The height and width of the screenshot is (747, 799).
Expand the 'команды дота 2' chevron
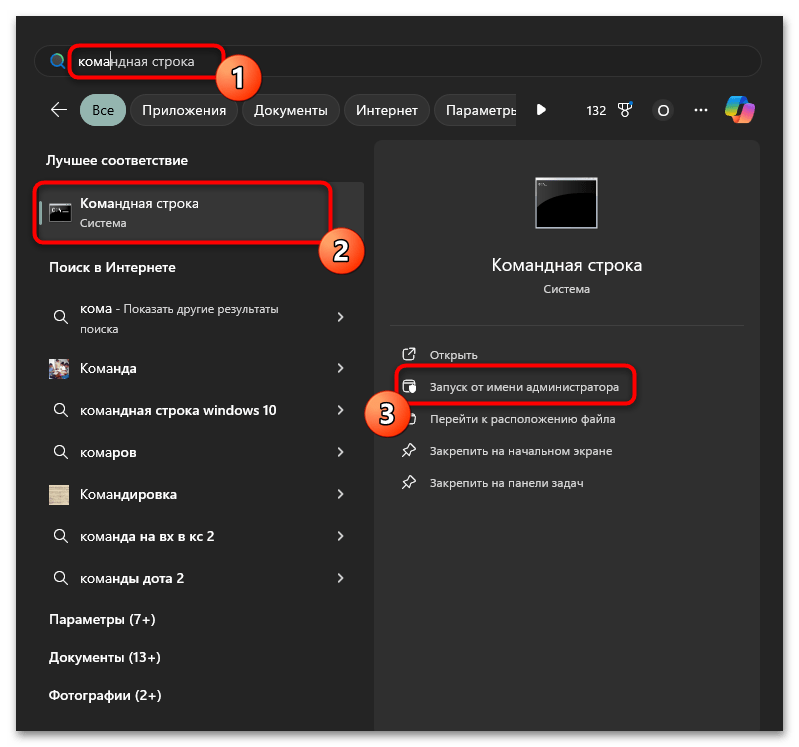340,578
